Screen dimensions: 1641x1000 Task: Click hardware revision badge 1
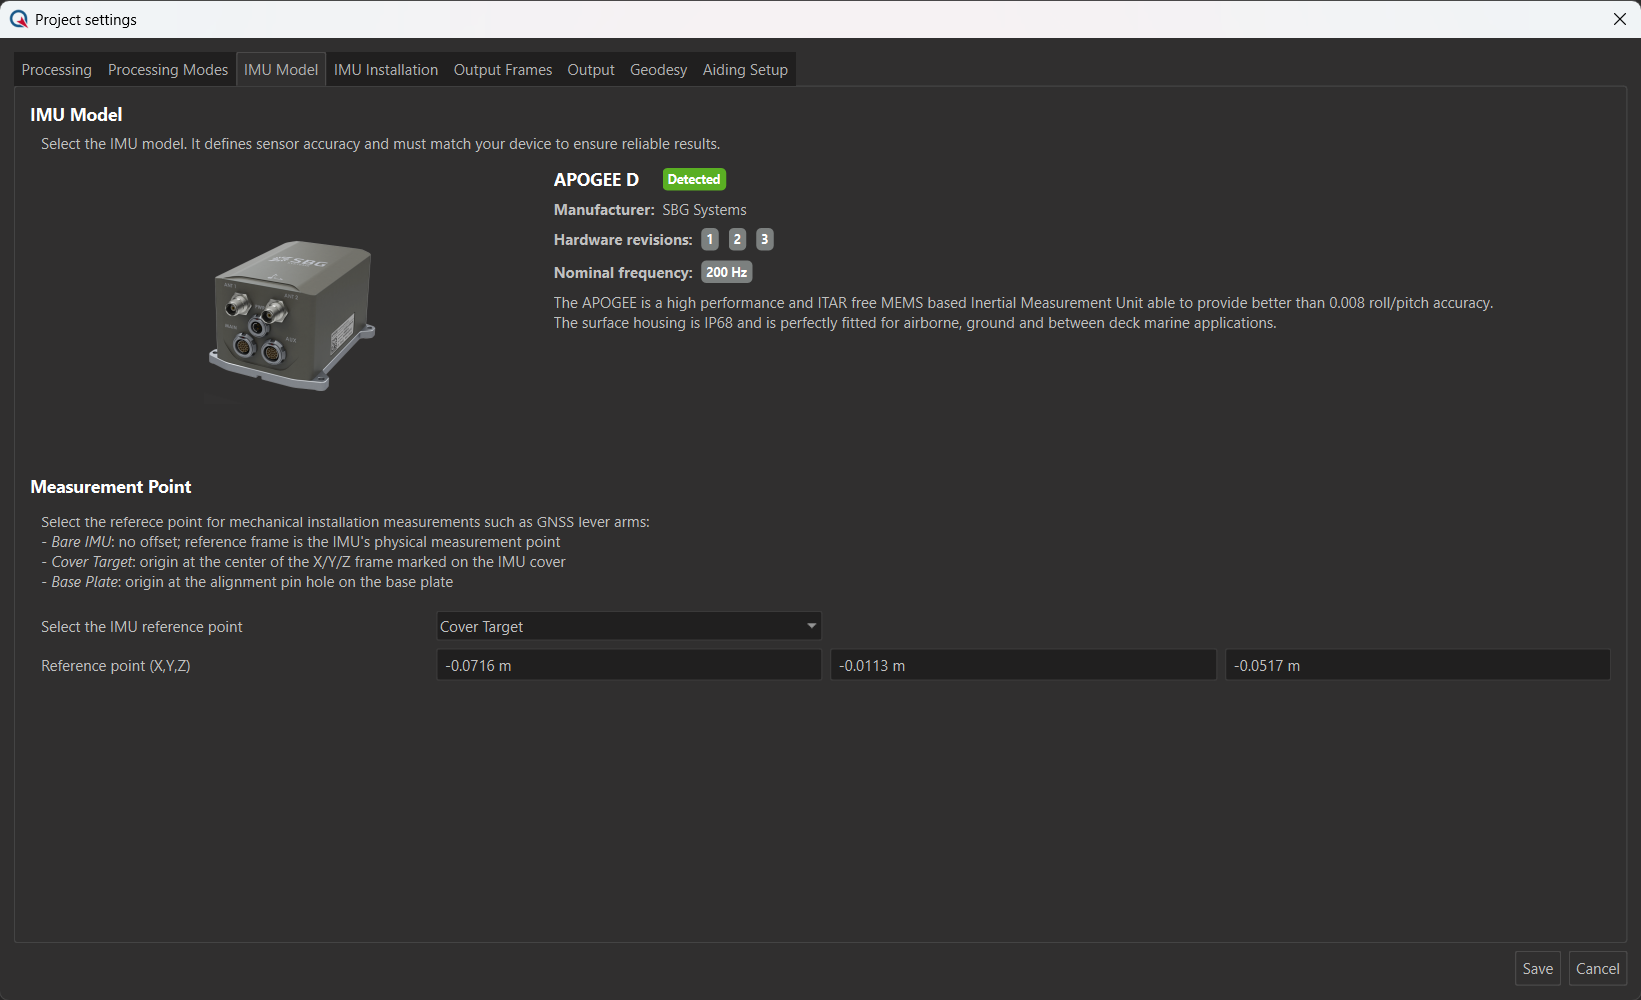point(710,240)
